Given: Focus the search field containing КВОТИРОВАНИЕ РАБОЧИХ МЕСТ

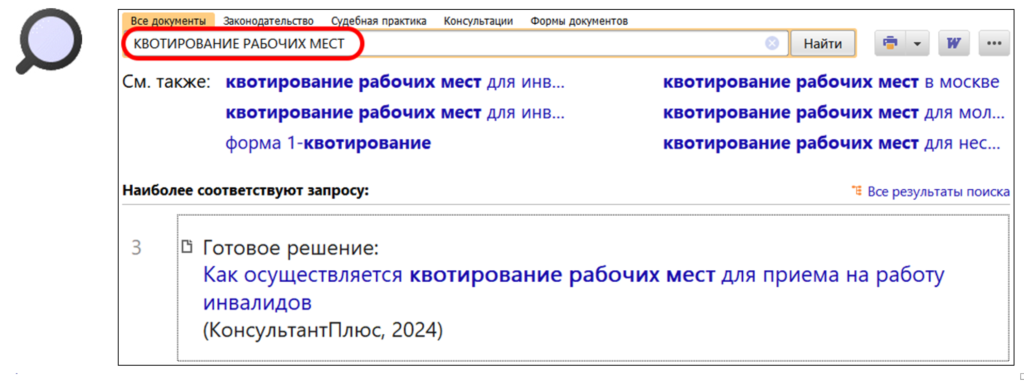Looking at the screenshot, I should click(455, 44).
